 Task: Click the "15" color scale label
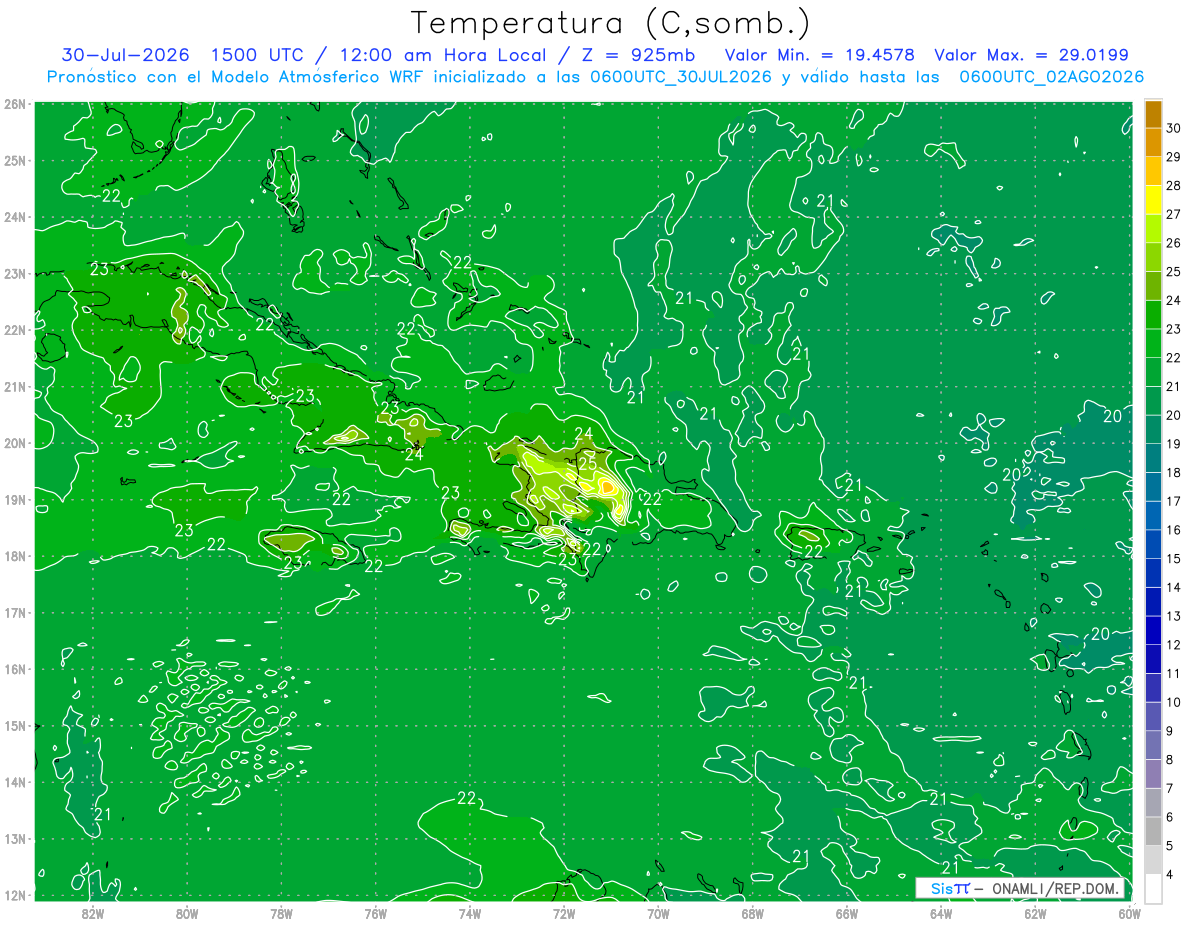click(x=1173, y=558)
